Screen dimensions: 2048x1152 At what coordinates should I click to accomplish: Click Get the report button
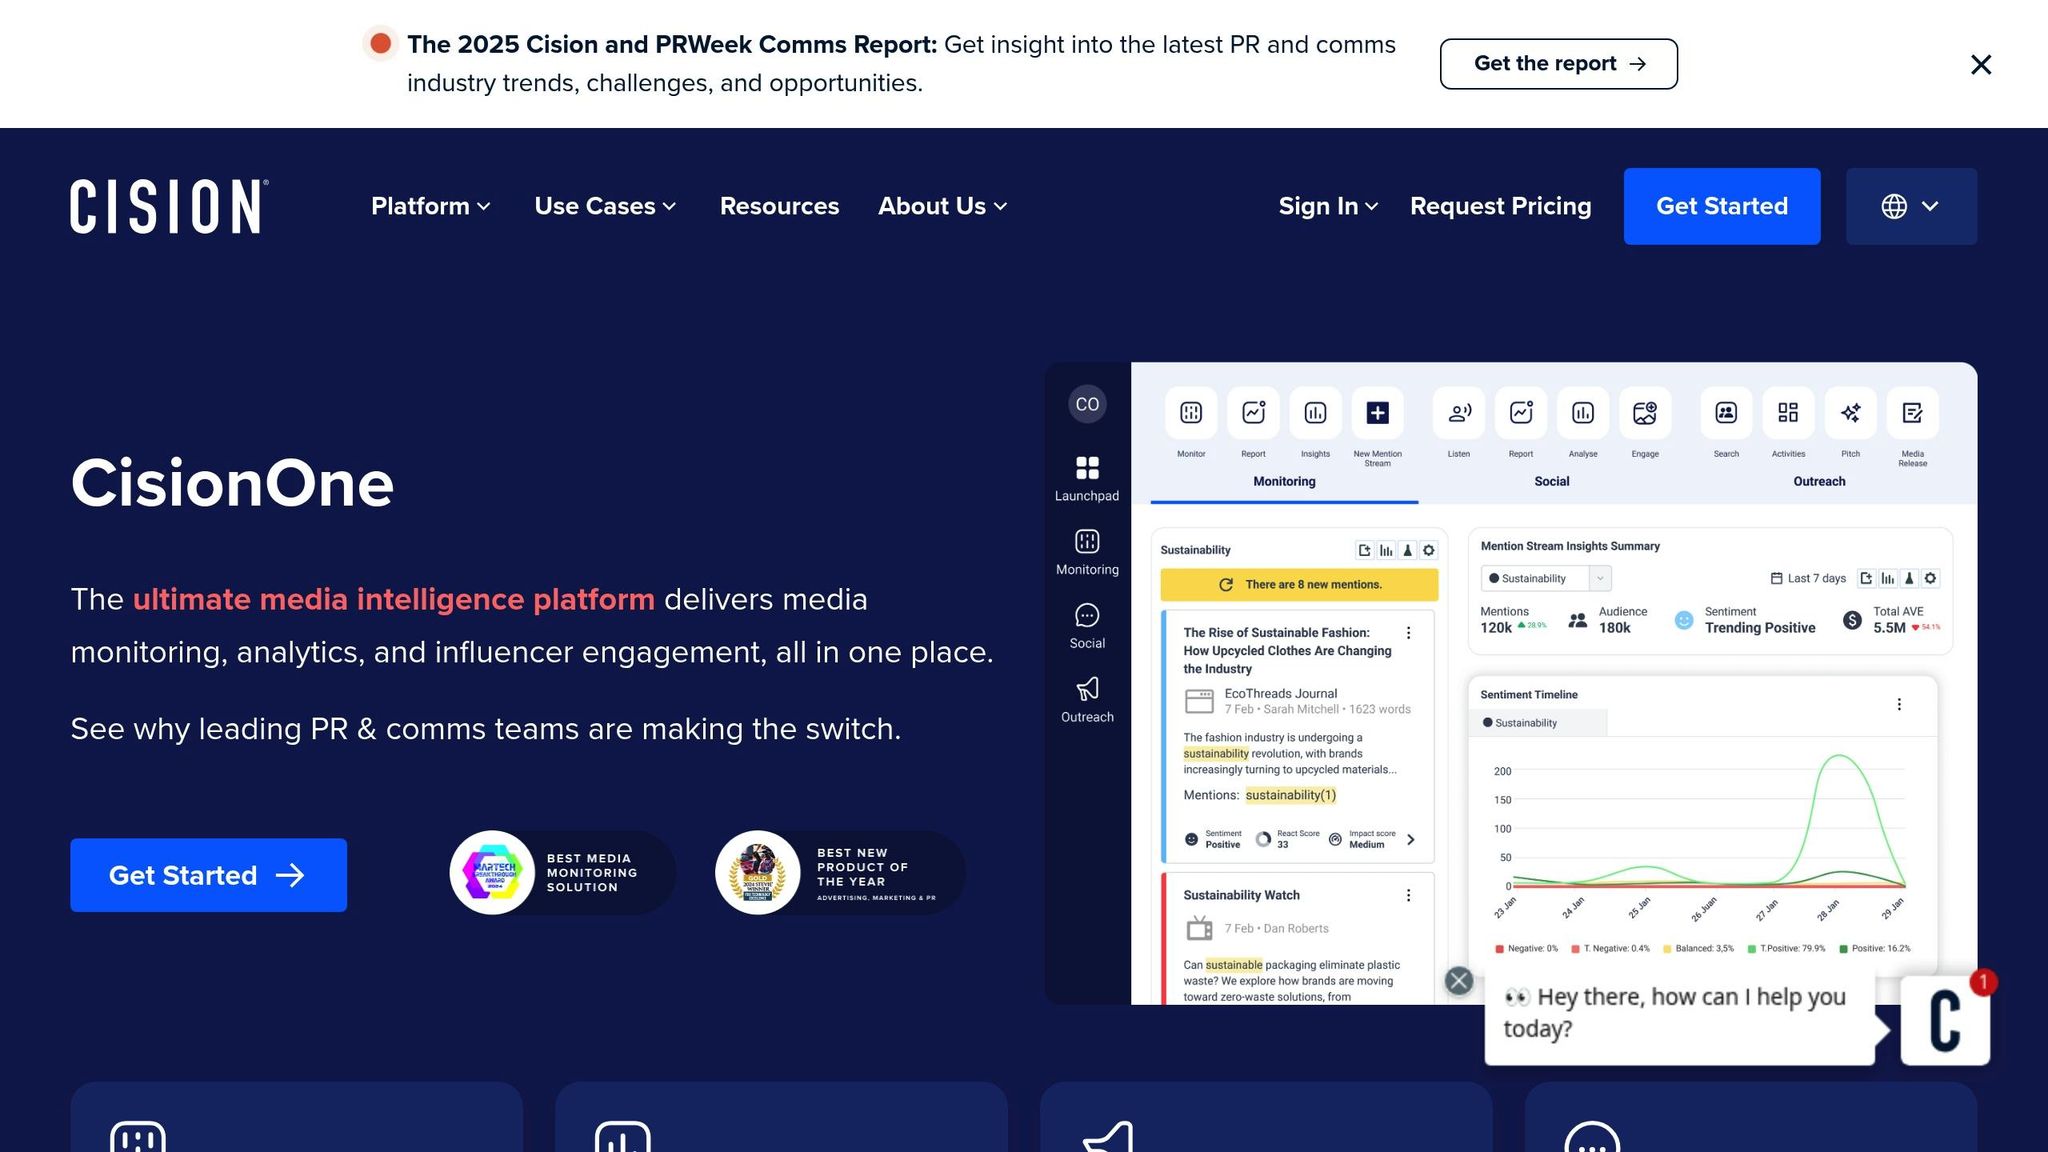1559,64
